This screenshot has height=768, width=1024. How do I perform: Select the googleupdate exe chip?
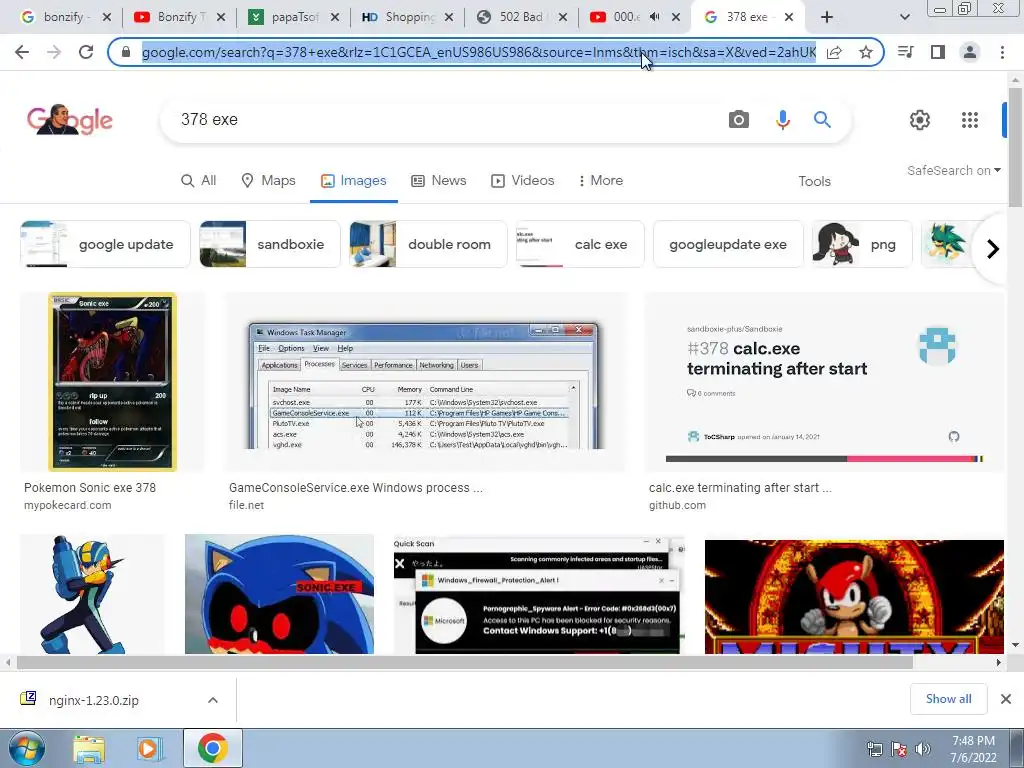point(728,244)
